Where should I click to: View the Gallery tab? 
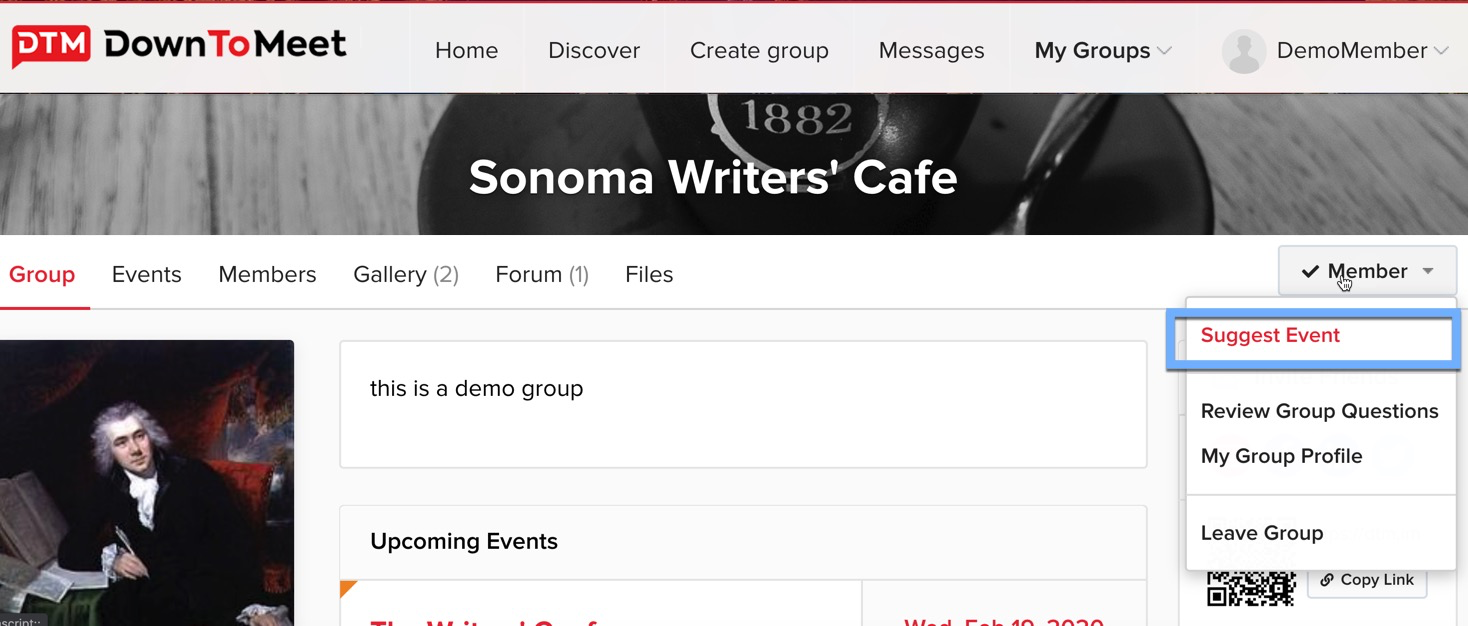click(x=405, y=275)
